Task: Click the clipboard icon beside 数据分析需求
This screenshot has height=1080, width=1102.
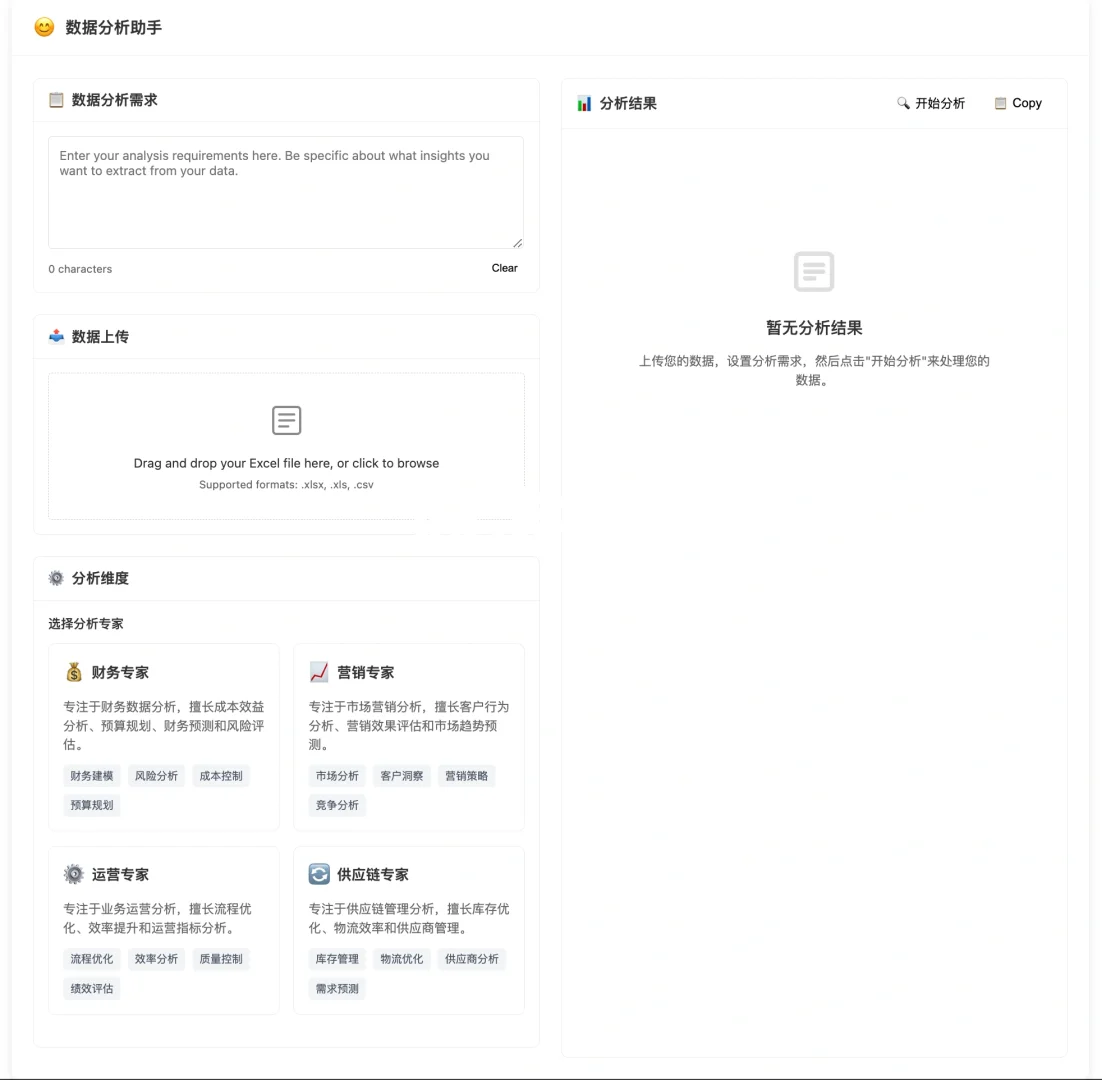Action: pos(56,100)
